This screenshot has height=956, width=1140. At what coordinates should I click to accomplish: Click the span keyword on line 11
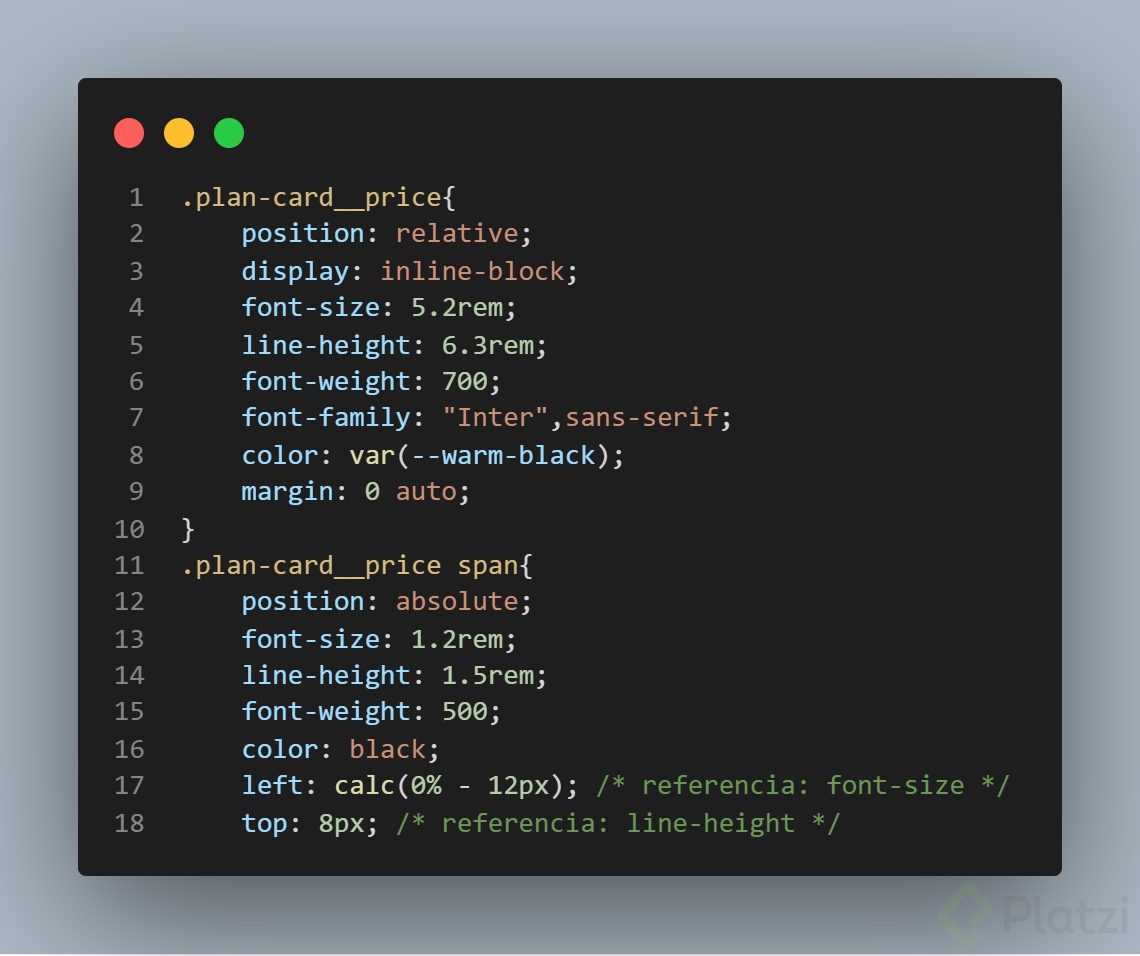click(487, 565)
